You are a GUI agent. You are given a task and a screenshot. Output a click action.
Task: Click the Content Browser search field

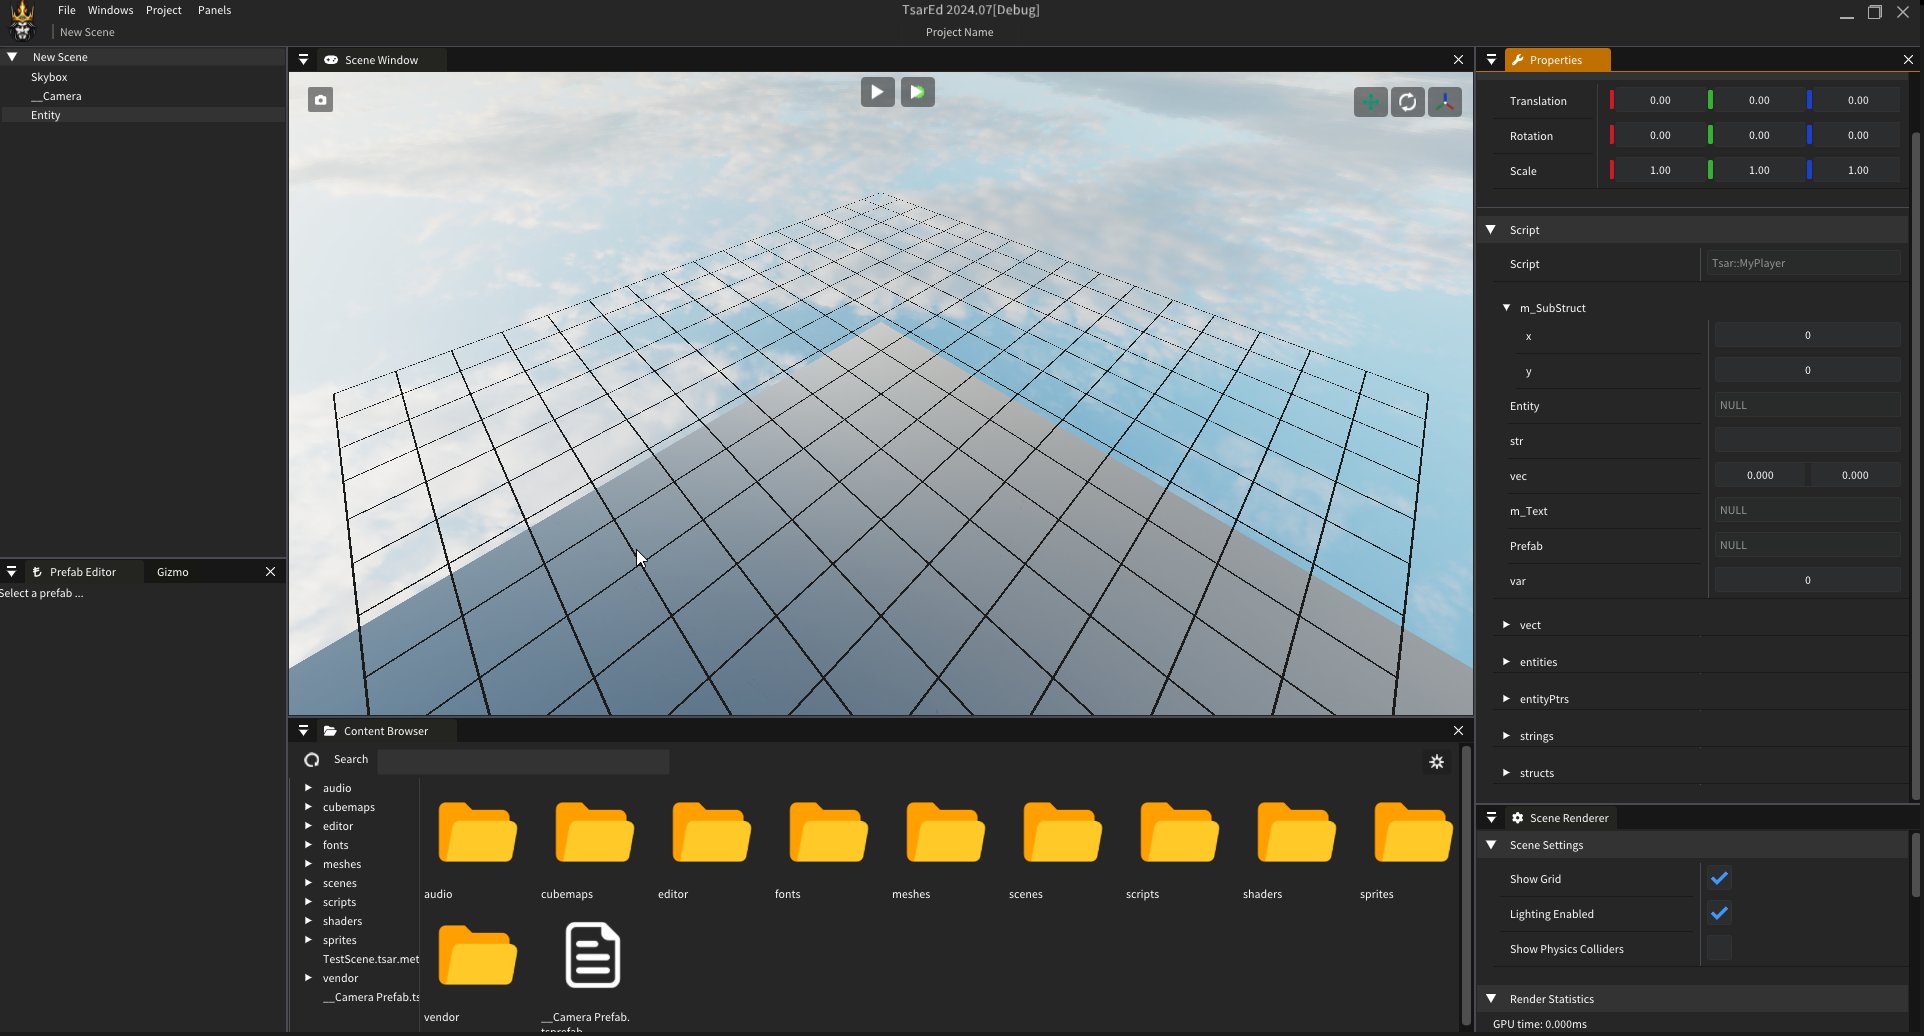point(523,761)
